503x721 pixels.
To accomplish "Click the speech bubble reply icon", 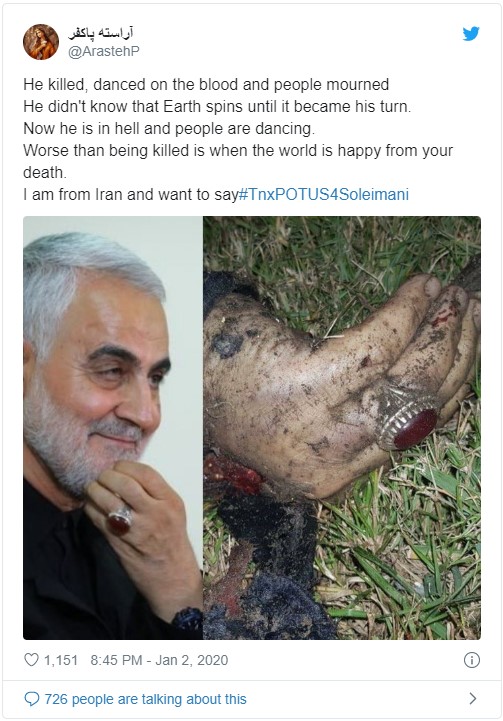I will click(31, 699).
